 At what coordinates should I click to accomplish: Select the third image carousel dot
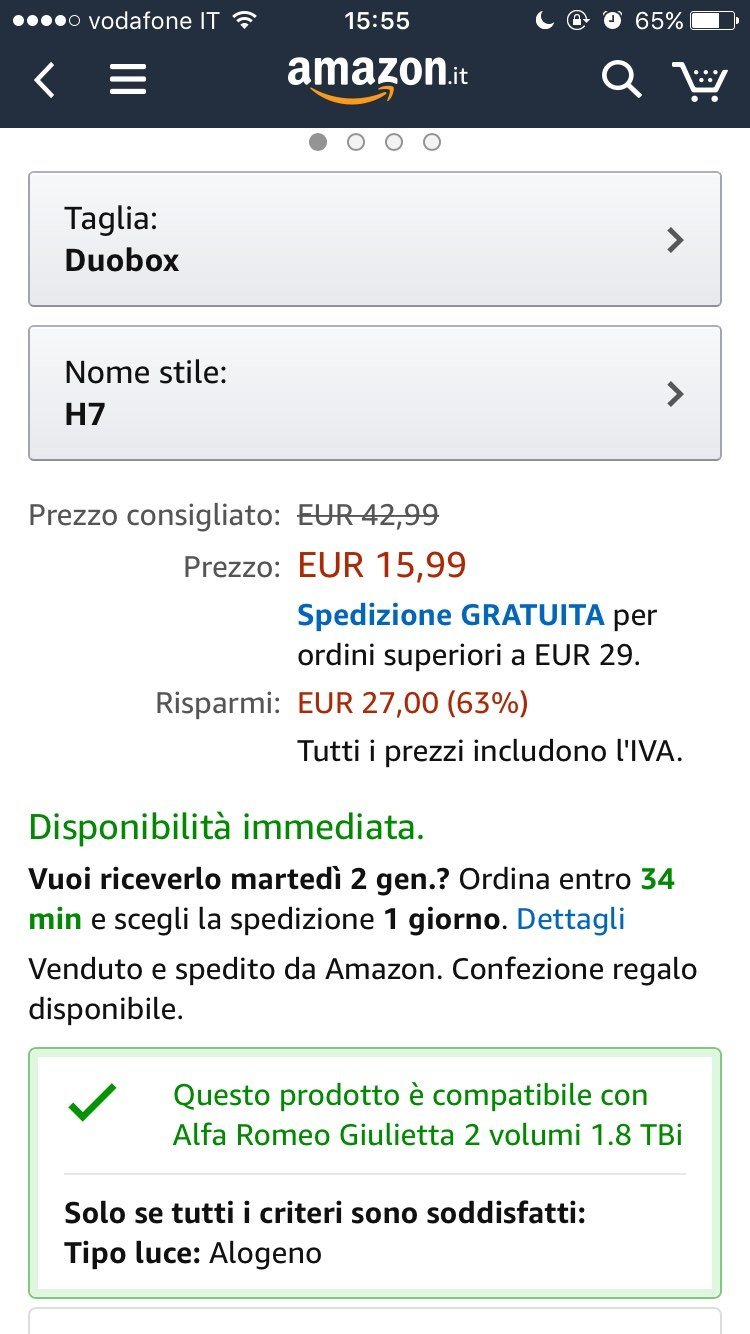click(394, 142)
